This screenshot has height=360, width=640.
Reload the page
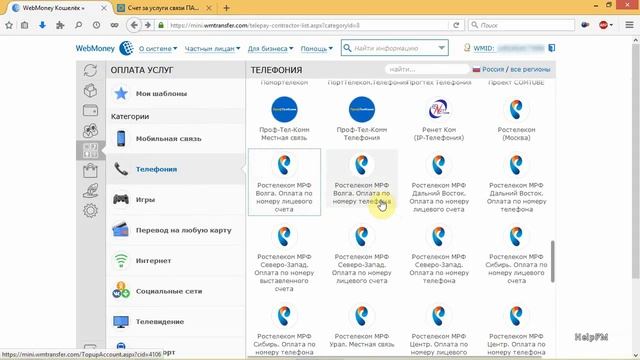(x=456, y=25)
